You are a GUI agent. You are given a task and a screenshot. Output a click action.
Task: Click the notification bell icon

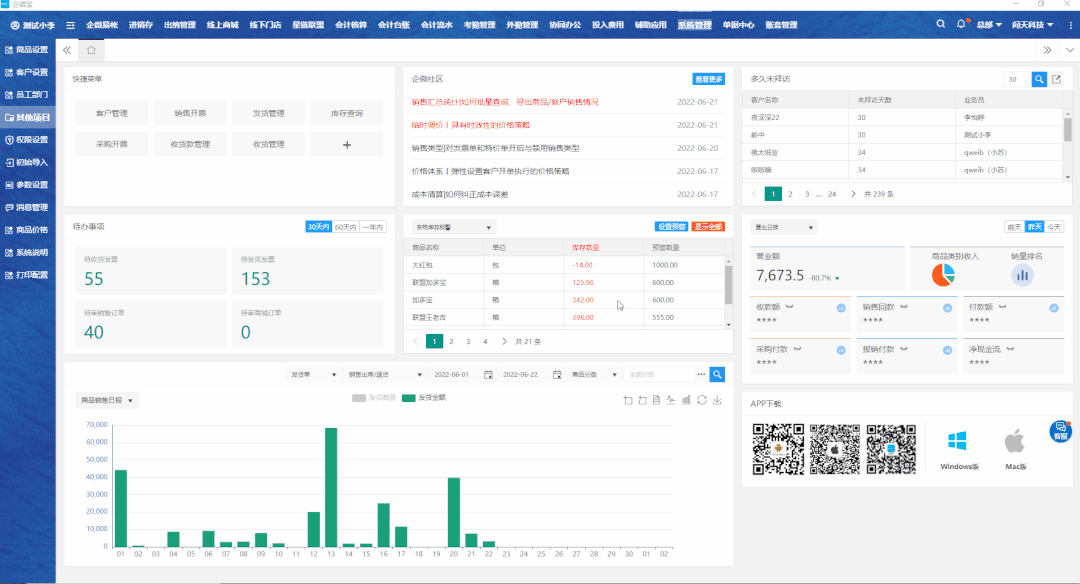[x=962, y=24]
